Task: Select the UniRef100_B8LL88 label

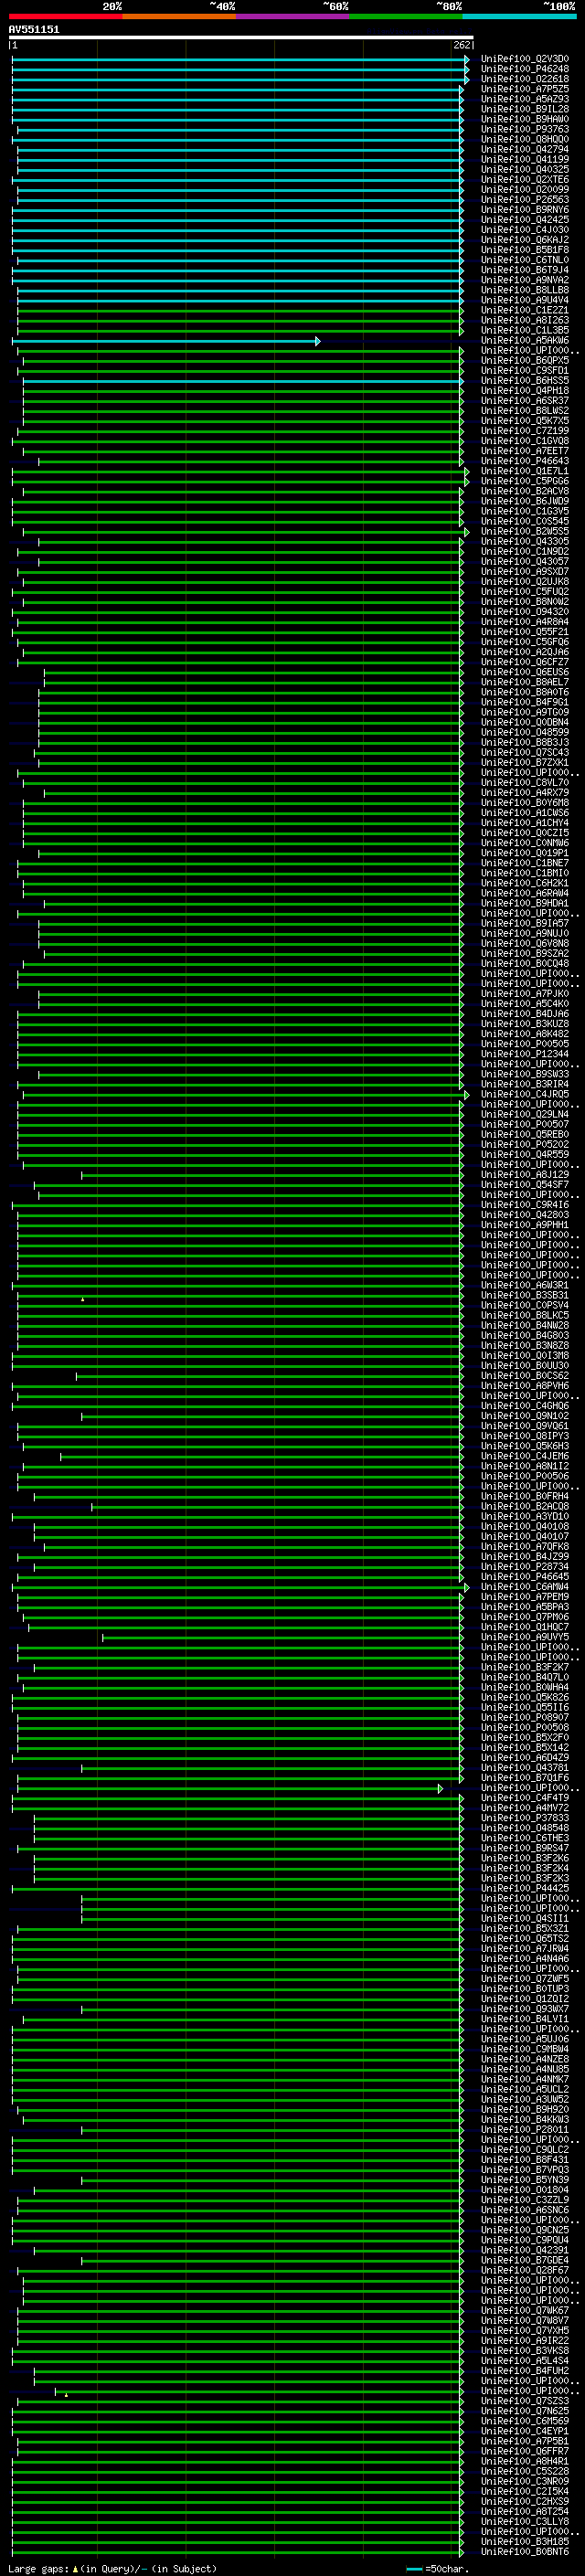Action: (x=525, y=290)
